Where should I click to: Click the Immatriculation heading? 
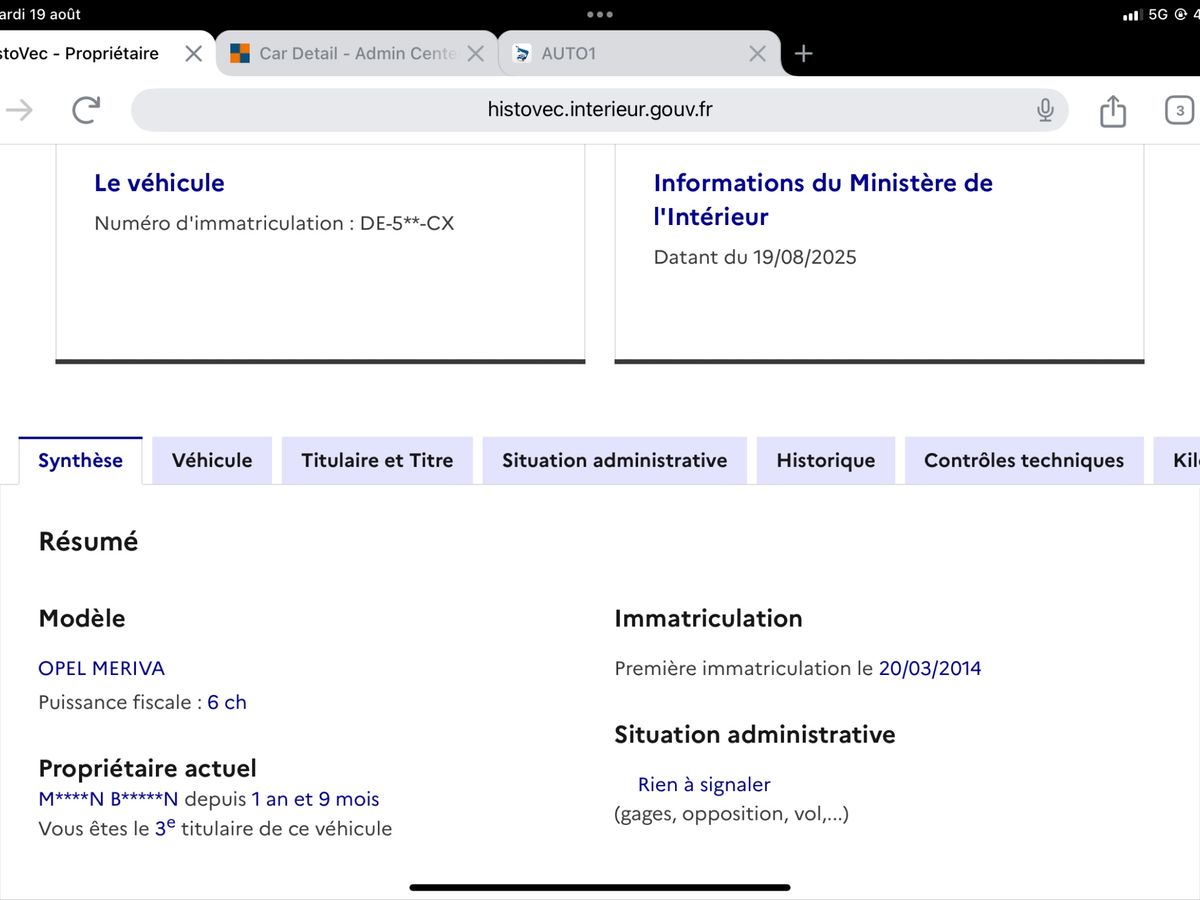click(708, 619)
